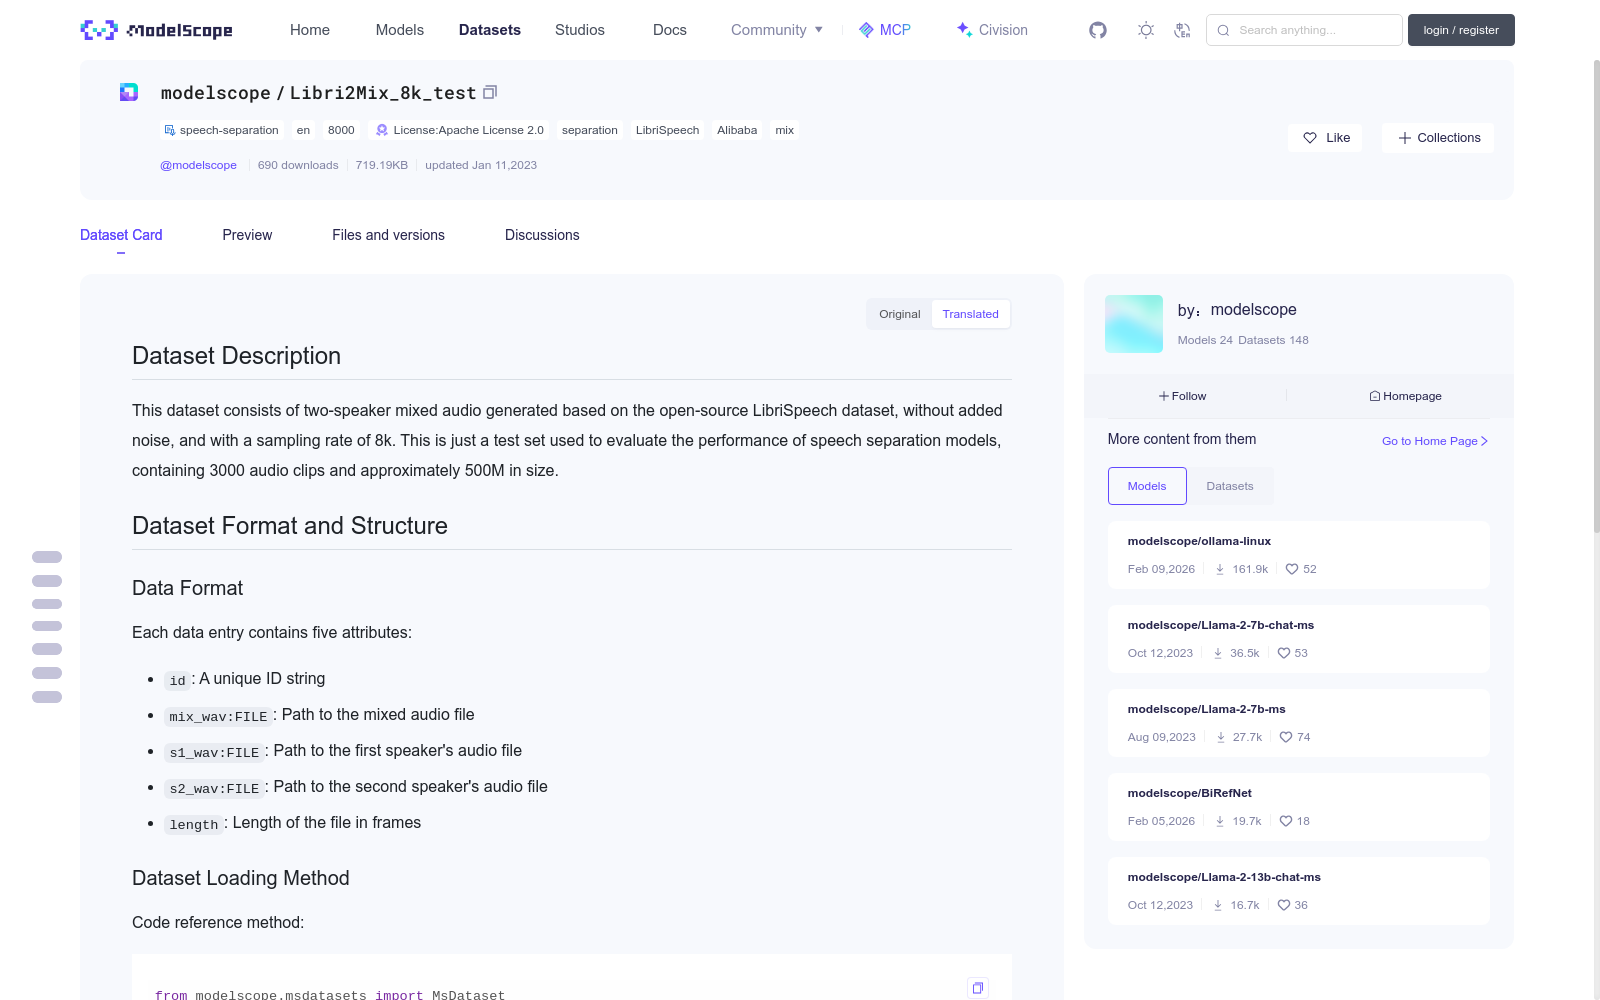Open modelscope/BiRefNet model link
This screenshot has height=1000, width=1600.
coord(1190,793)
